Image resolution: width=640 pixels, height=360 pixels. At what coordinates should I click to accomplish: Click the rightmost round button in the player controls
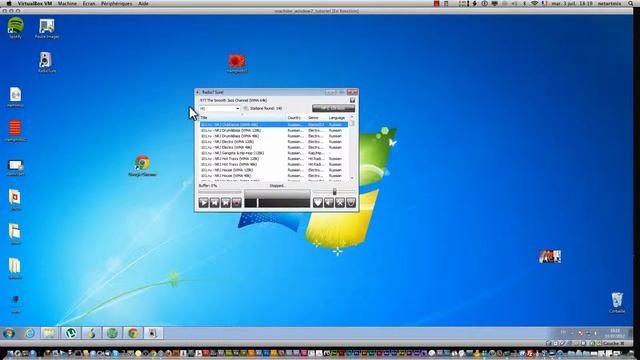pyautogui.click(x=351, y=202)
